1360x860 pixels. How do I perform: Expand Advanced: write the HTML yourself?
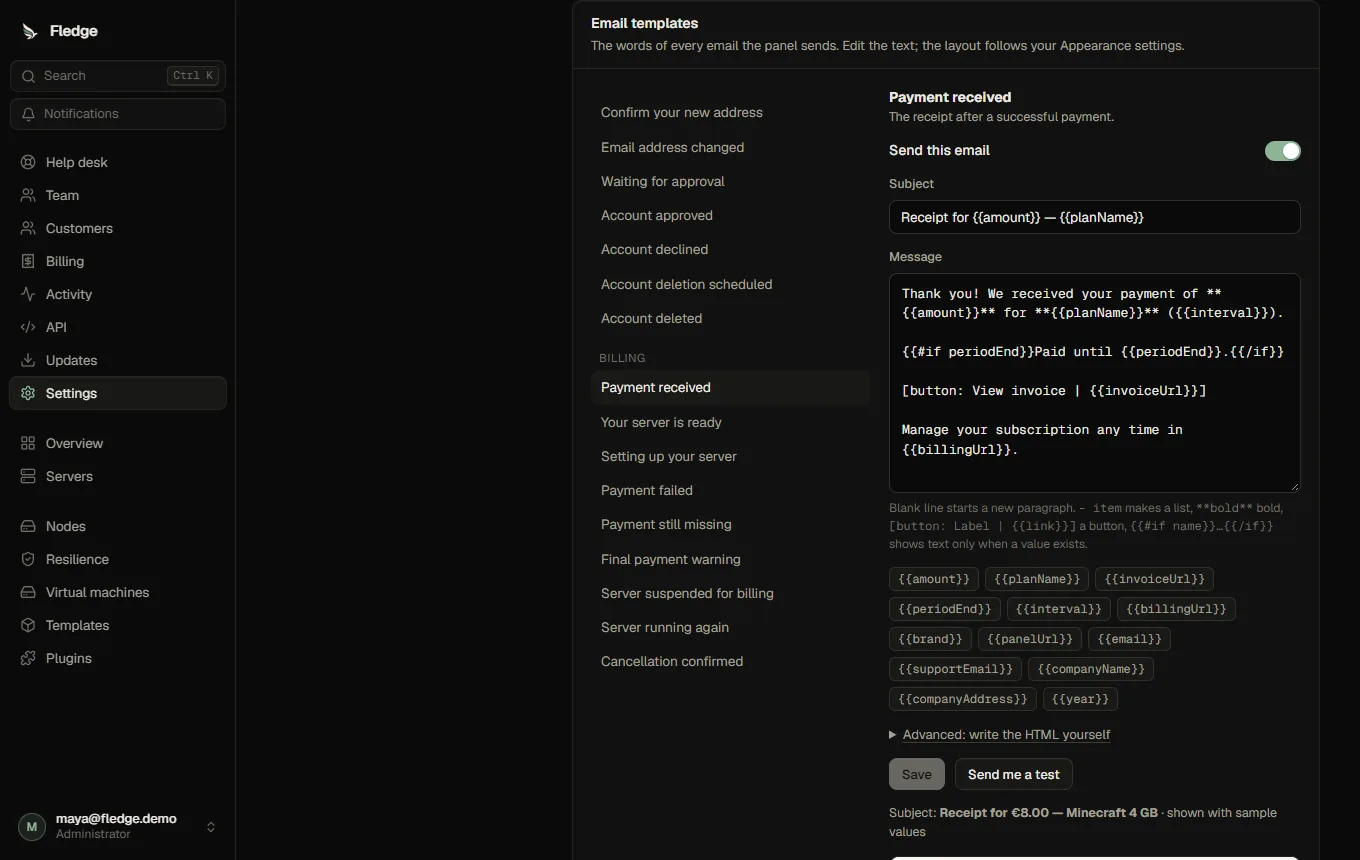click(x=1000, y=734)
